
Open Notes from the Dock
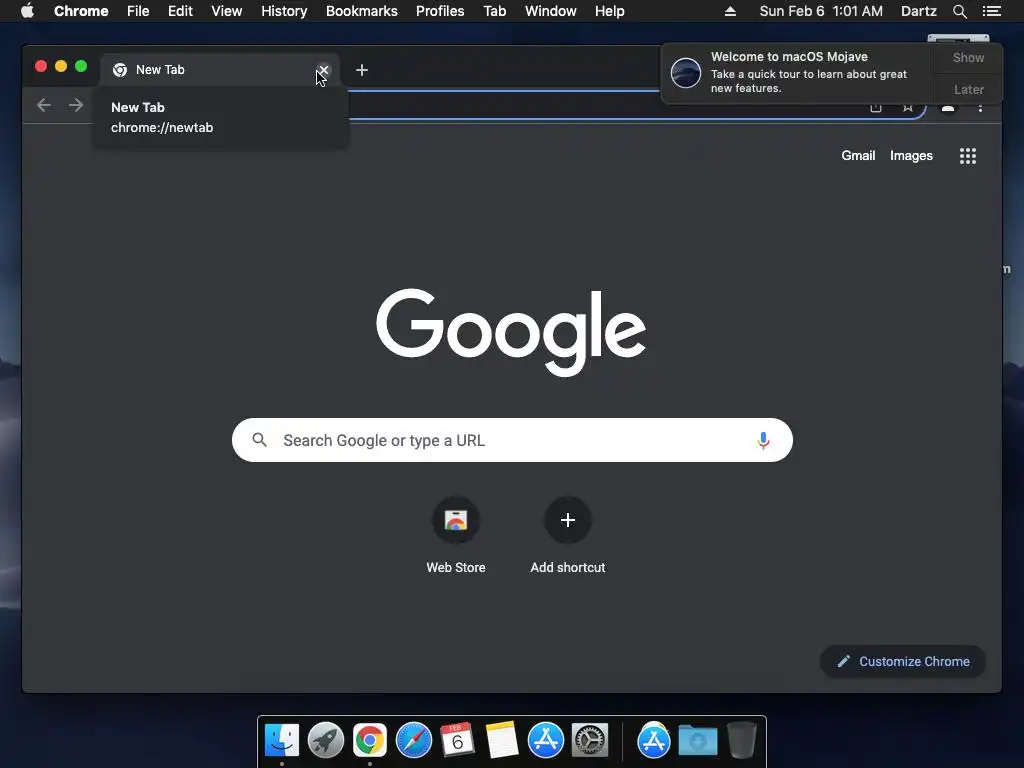coord(502,740)
